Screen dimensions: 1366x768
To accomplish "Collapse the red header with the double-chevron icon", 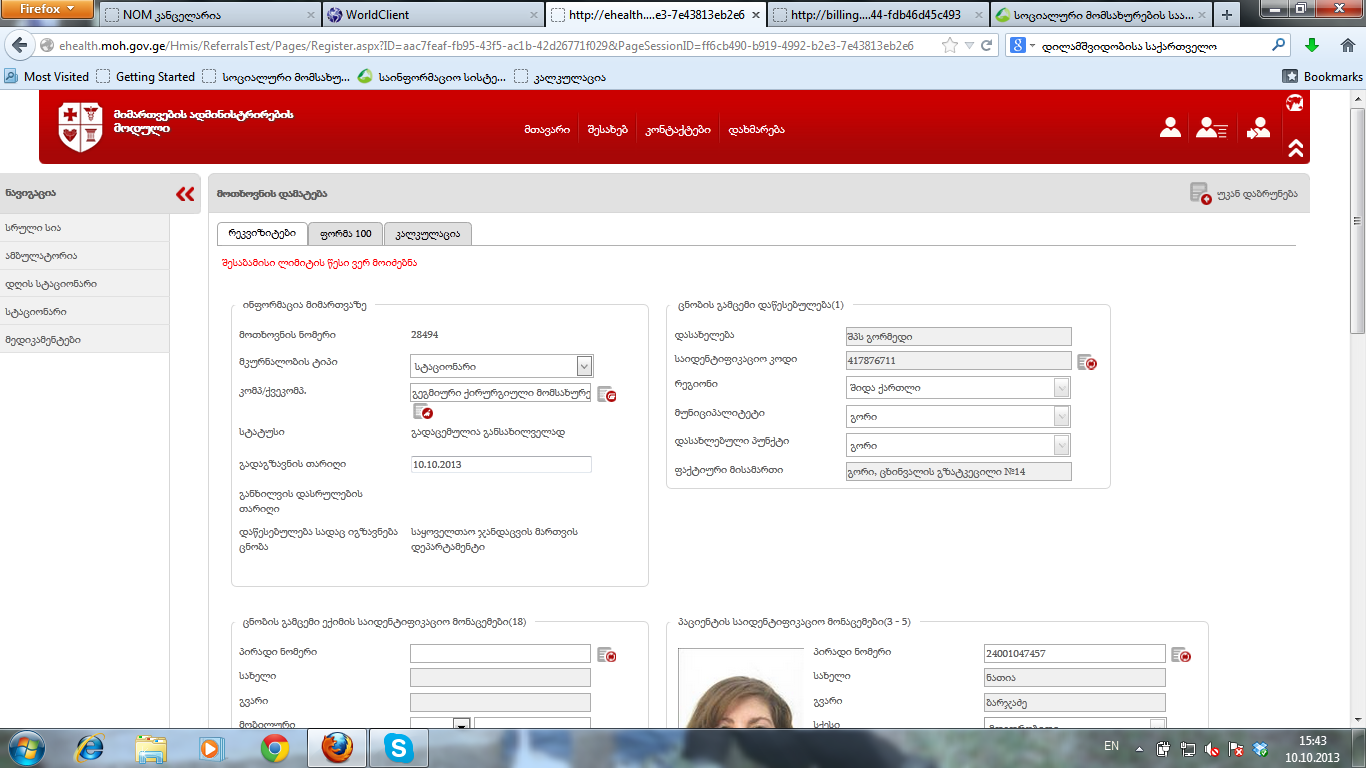I will click(1295, 148).
